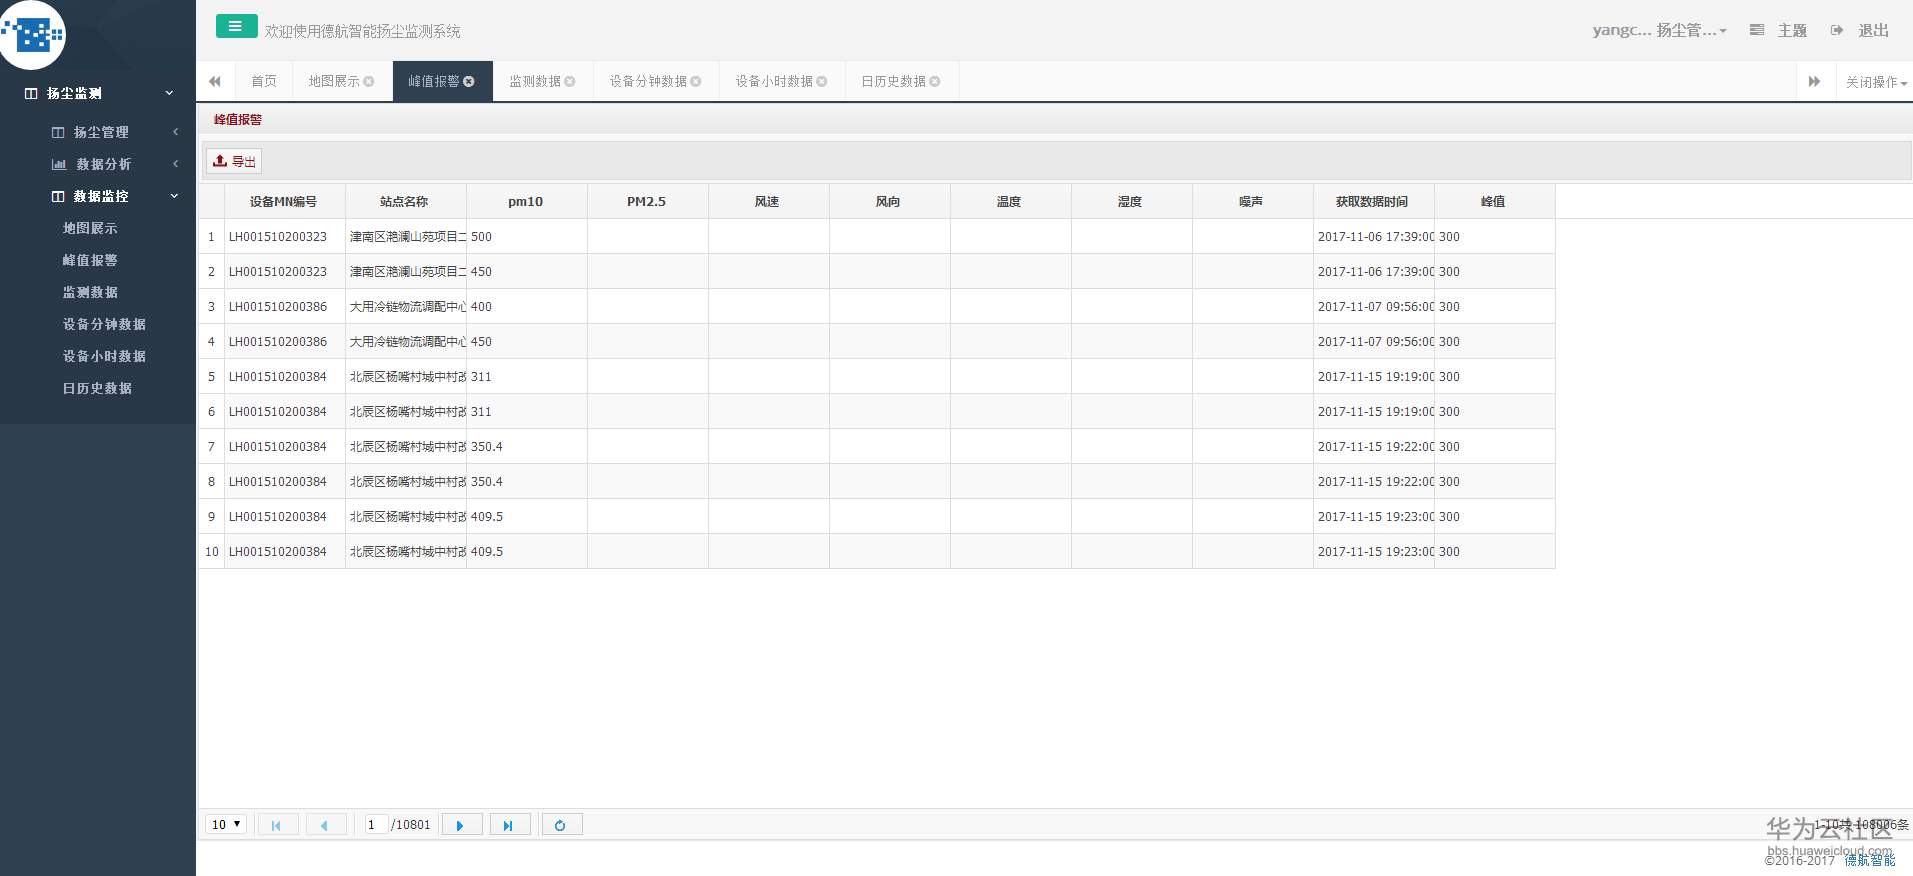Collapse the 扬尘监测 sidebar section
Image resolution: width=1913 pixels, height=876 pixels.
click(98, 93)
